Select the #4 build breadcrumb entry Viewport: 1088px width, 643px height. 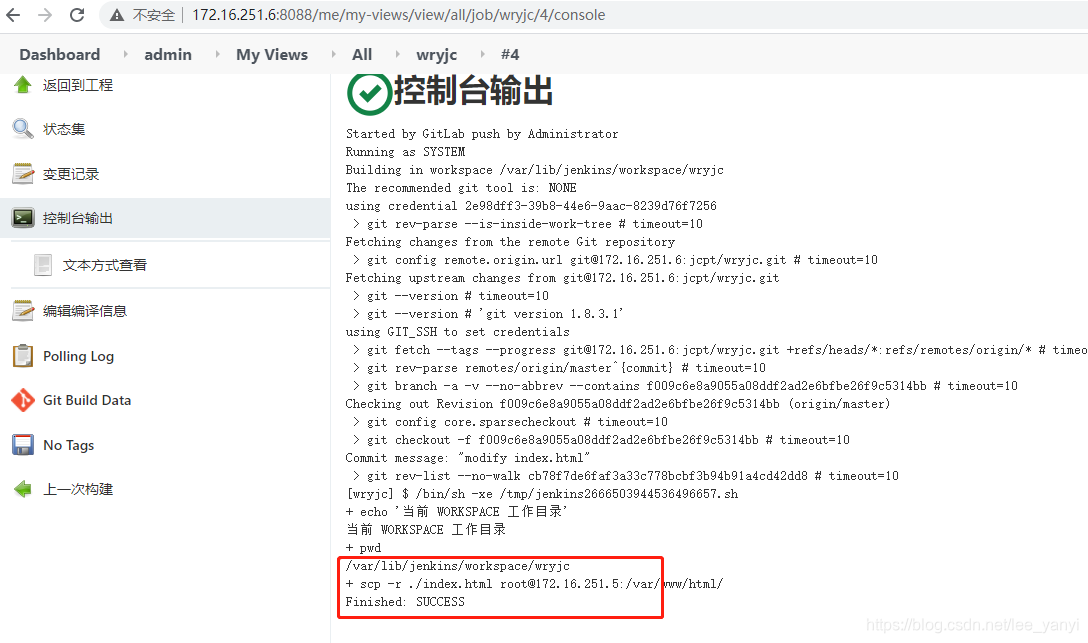point(510,54)
